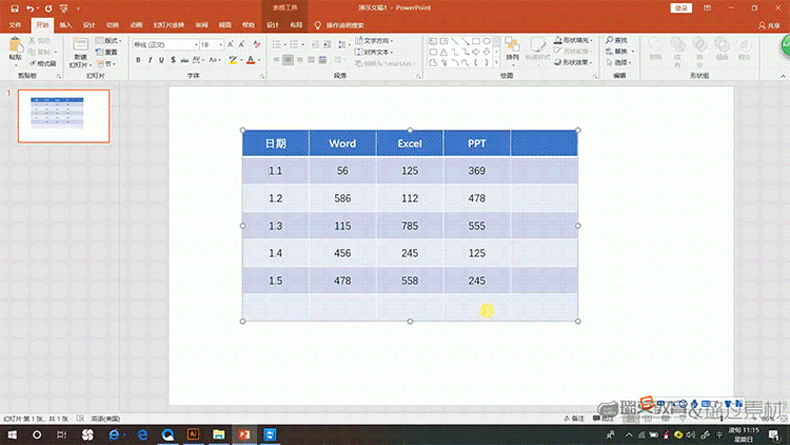
Task: Click the text highlight color button
Action: coord(232,60)
